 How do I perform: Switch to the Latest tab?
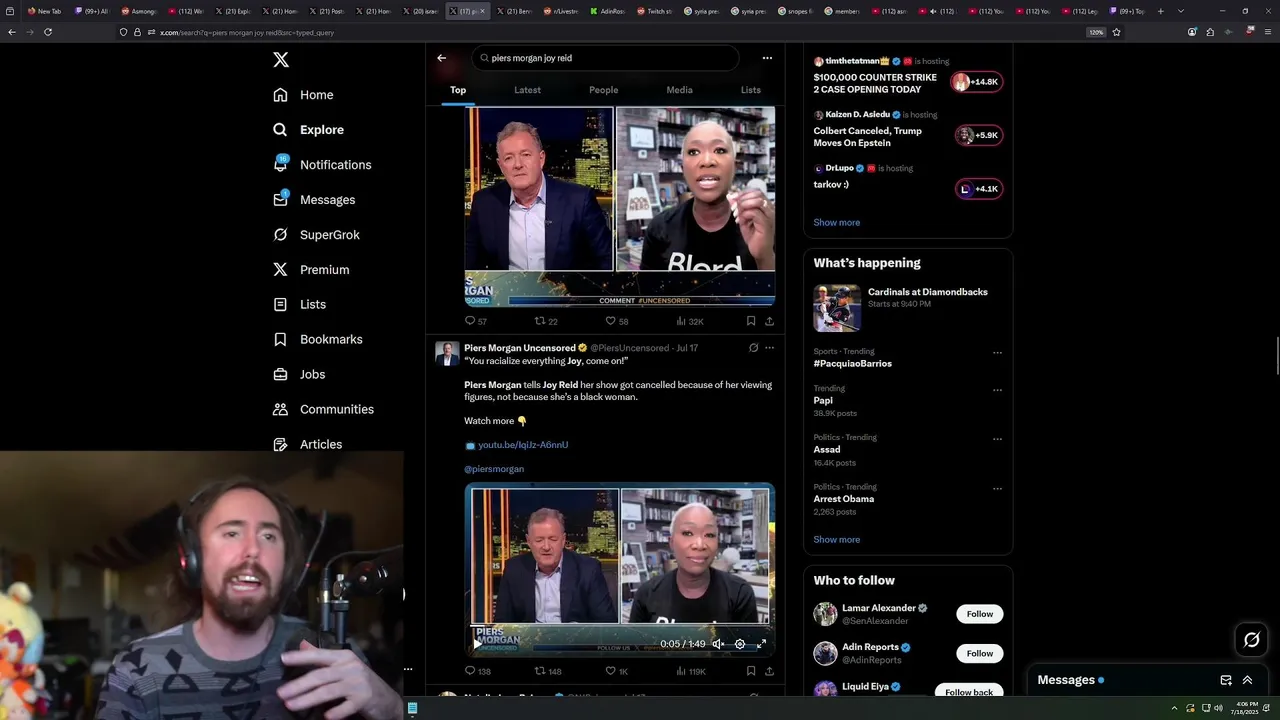tap(527, 90)
